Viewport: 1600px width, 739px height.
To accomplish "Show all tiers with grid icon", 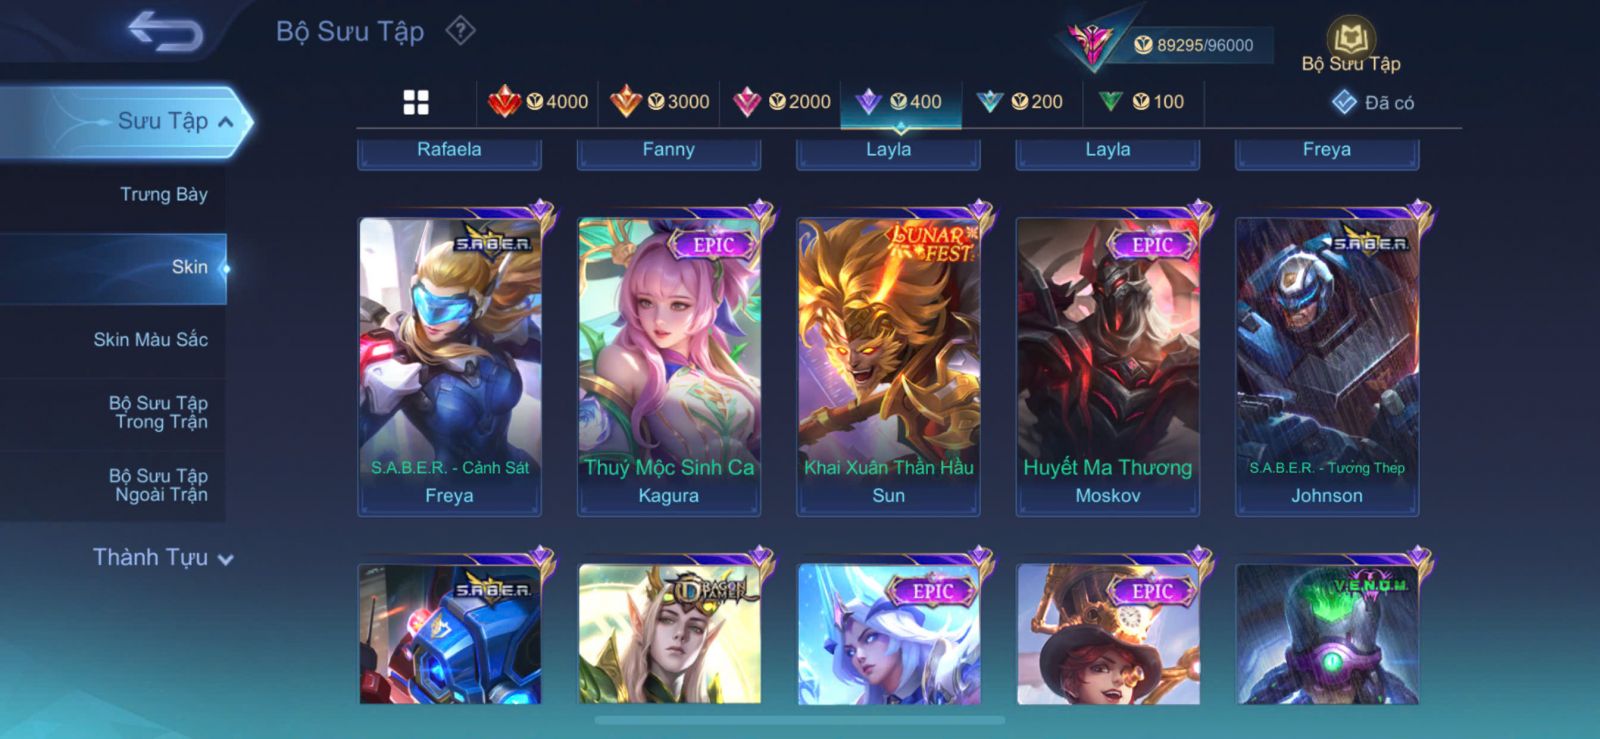I will pos(416,102).
